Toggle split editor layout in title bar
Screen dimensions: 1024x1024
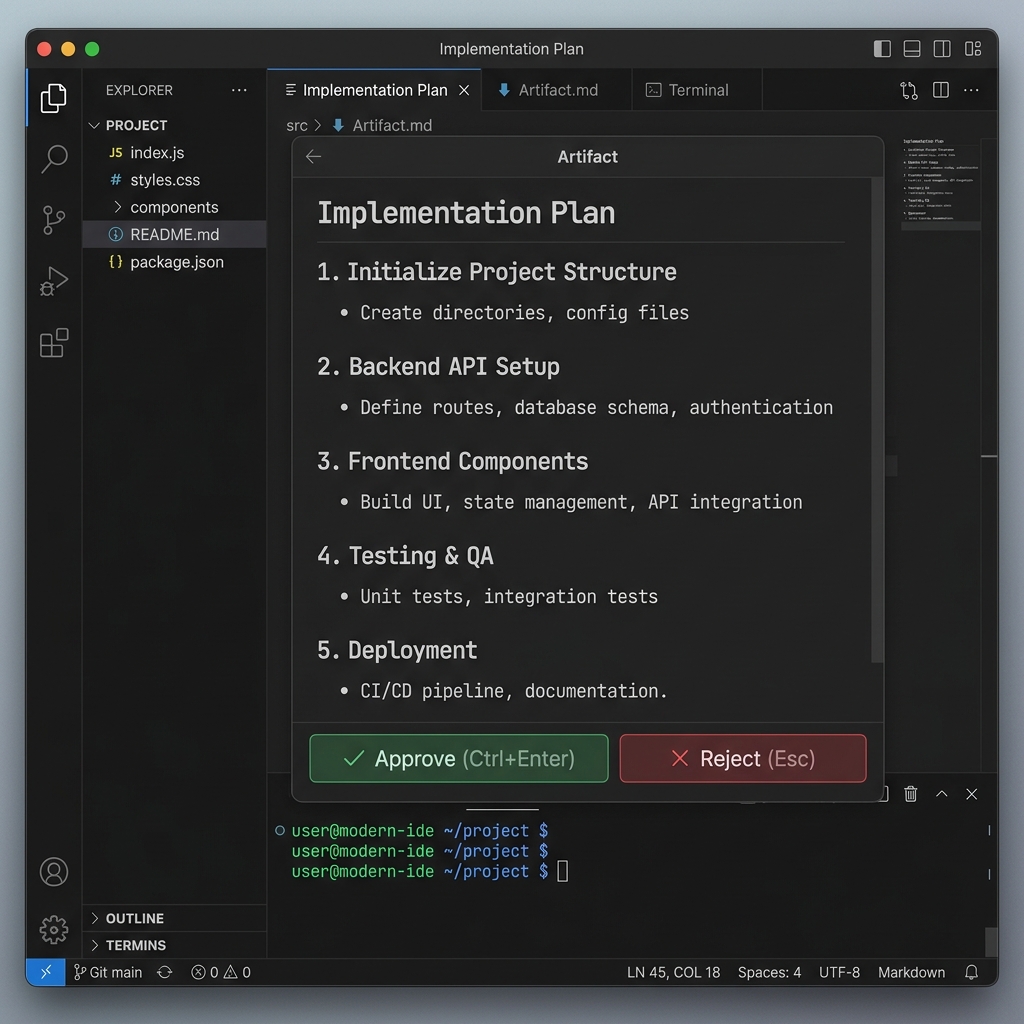(x=942, y=49)
